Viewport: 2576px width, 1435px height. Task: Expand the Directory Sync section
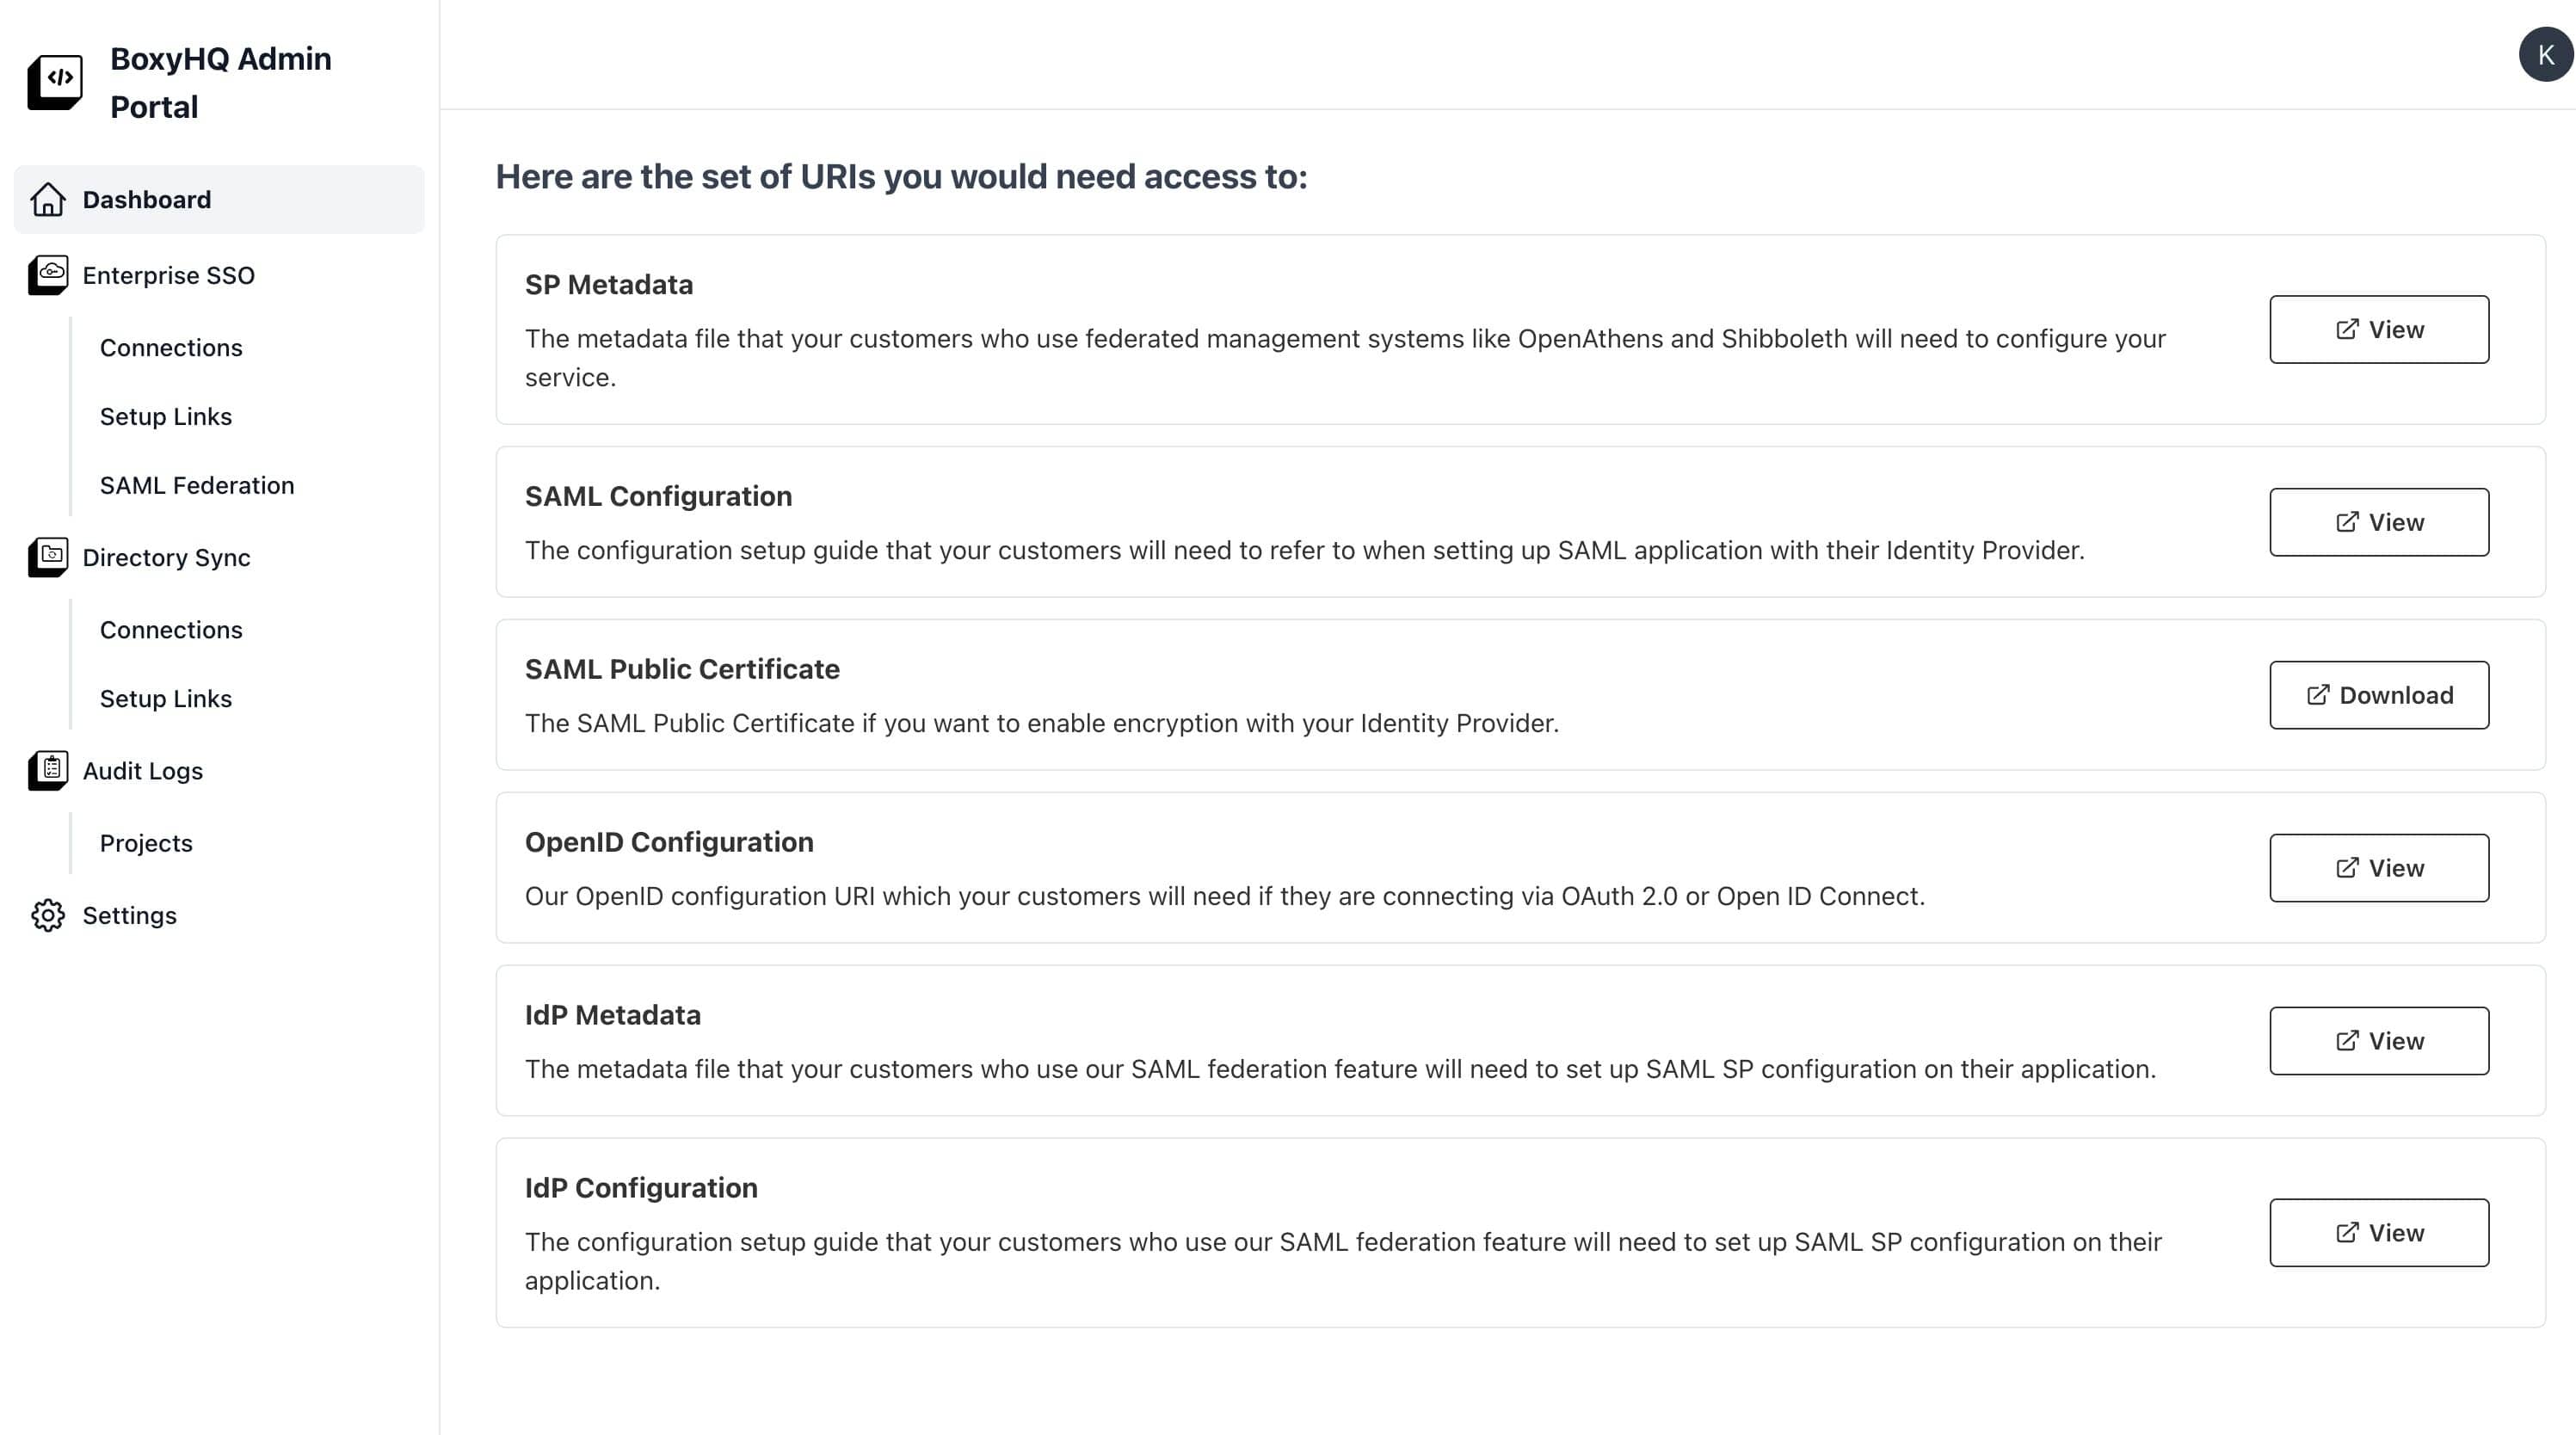point(166,557)
